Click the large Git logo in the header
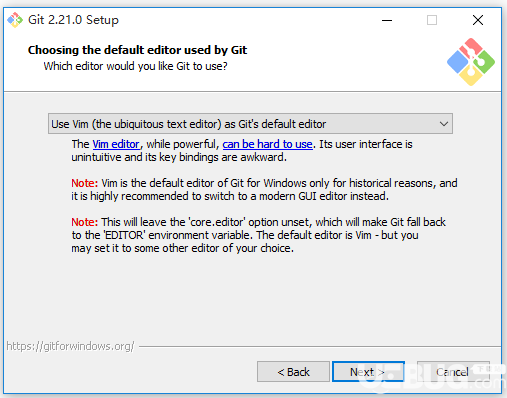Image resolution: width=507 pixels, height=398 pixels. click(x=471, y=62)
